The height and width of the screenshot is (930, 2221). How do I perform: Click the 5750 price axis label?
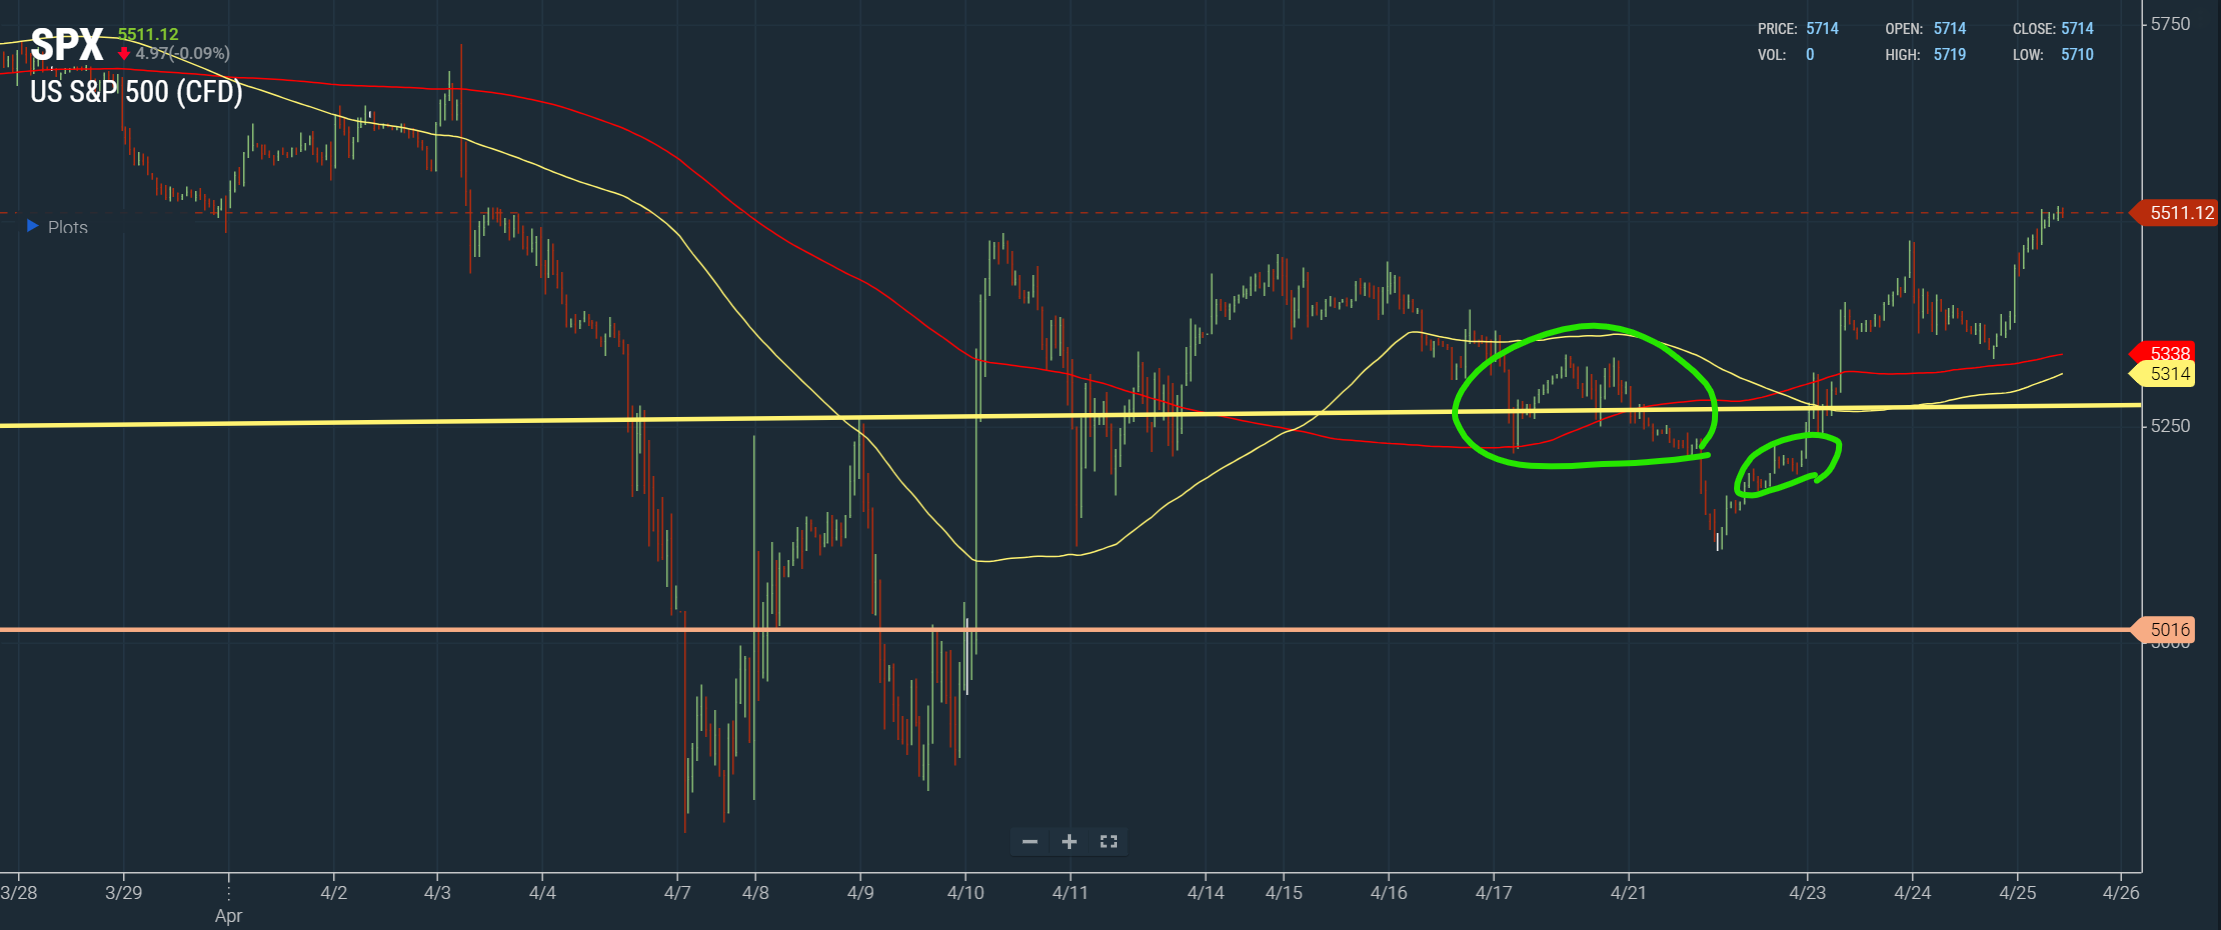click(2170, 24)
